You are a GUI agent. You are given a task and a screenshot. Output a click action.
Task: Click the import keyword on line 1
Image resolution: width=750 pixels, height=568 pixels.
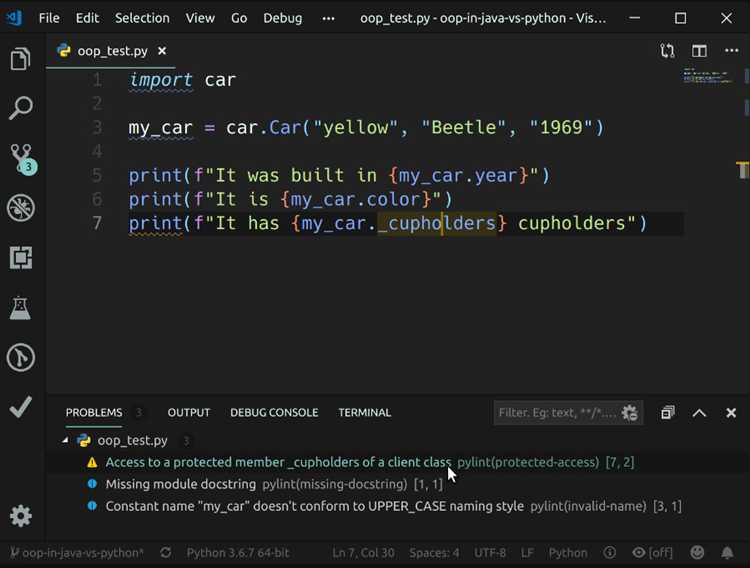161,79
